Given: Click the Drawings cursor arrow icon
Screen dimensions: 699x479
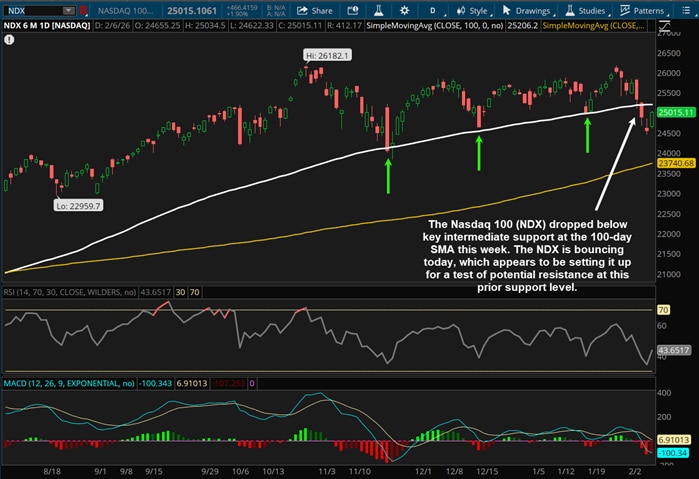Looking at the screenshot, I should point(506,10).
